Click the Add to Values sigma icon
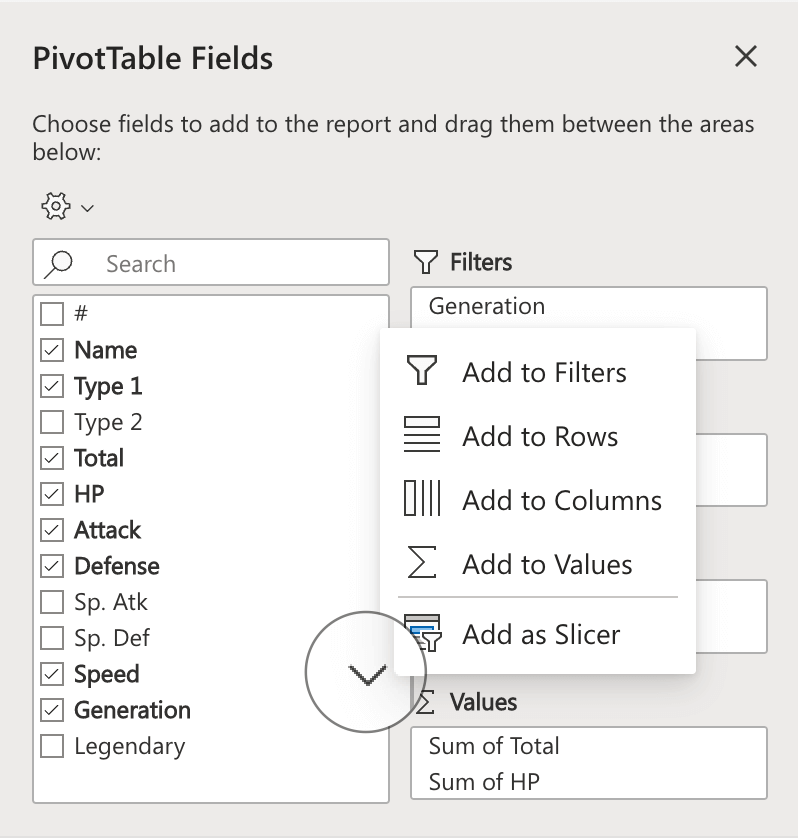Viewport: 798px width, 838px height. (x=424, y=564)
